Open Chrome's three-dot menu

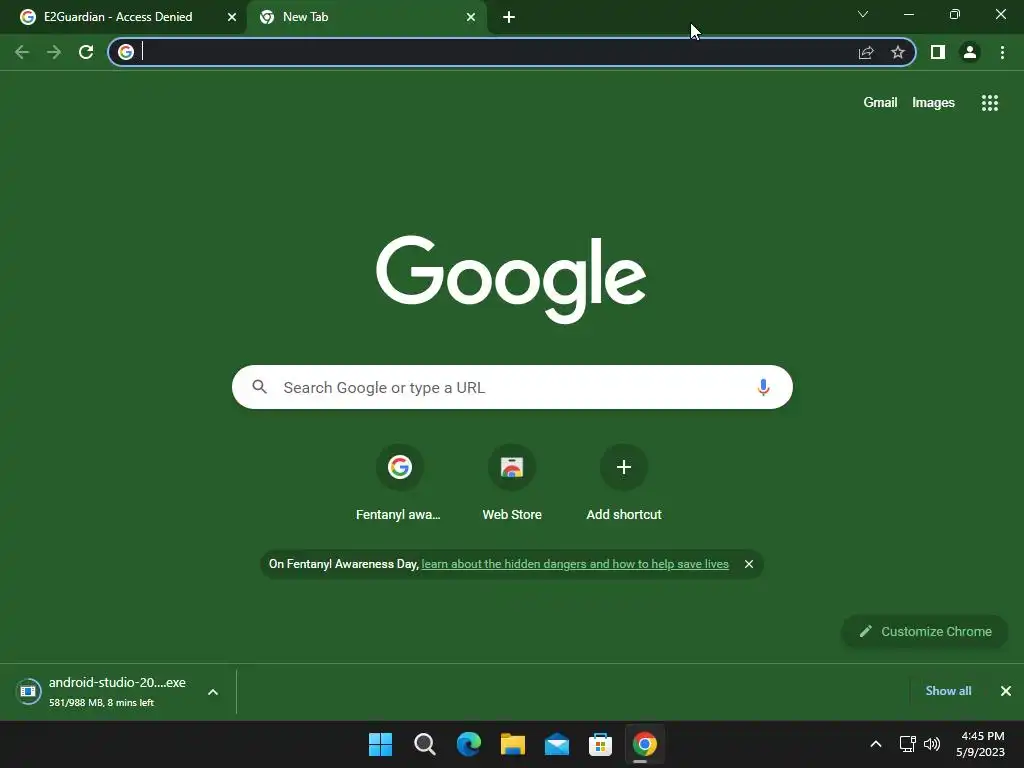(1002, 52)
